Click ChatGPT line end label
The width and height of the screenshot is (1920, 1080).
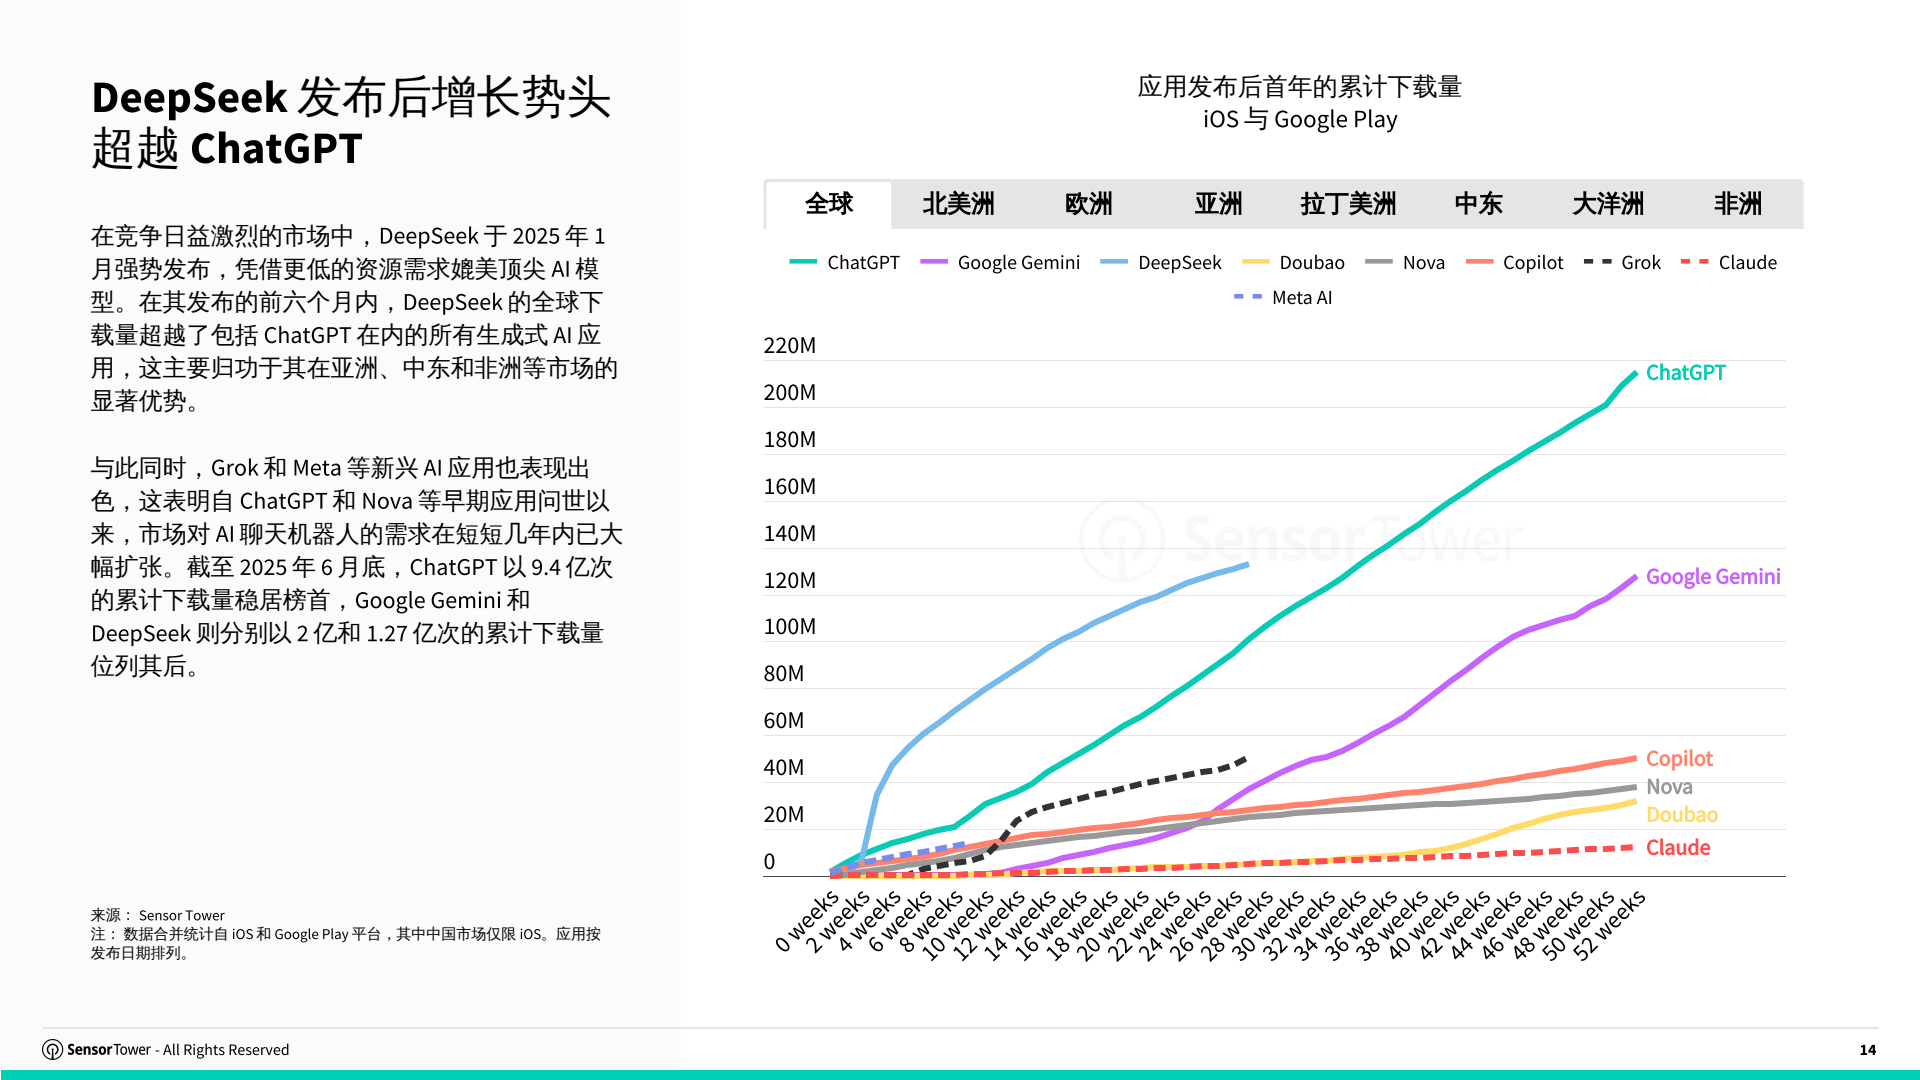click(1685, 373)
